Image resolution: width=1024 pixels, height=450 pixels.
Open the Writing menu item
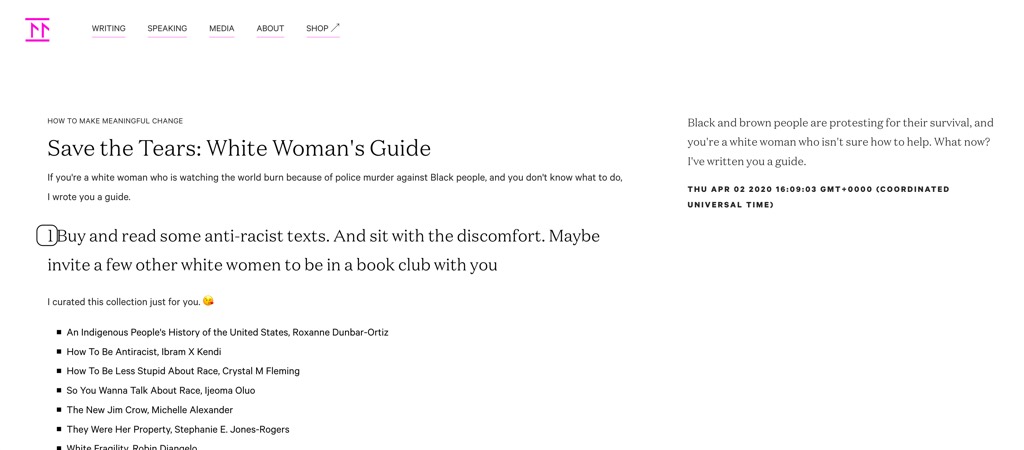pyautogui.click(x=108, y=29)
